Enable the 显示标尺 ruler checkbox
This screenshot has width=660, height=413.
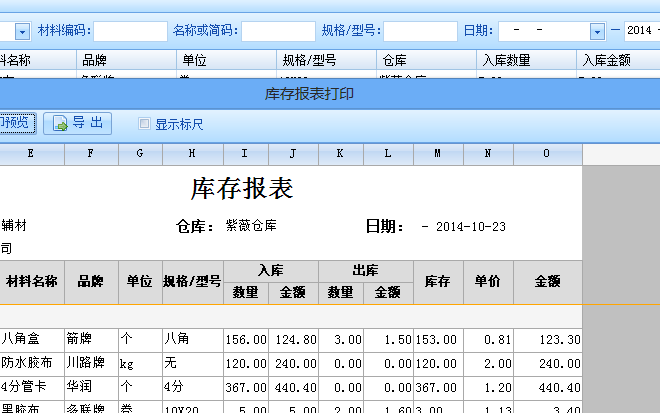(145, 124)
